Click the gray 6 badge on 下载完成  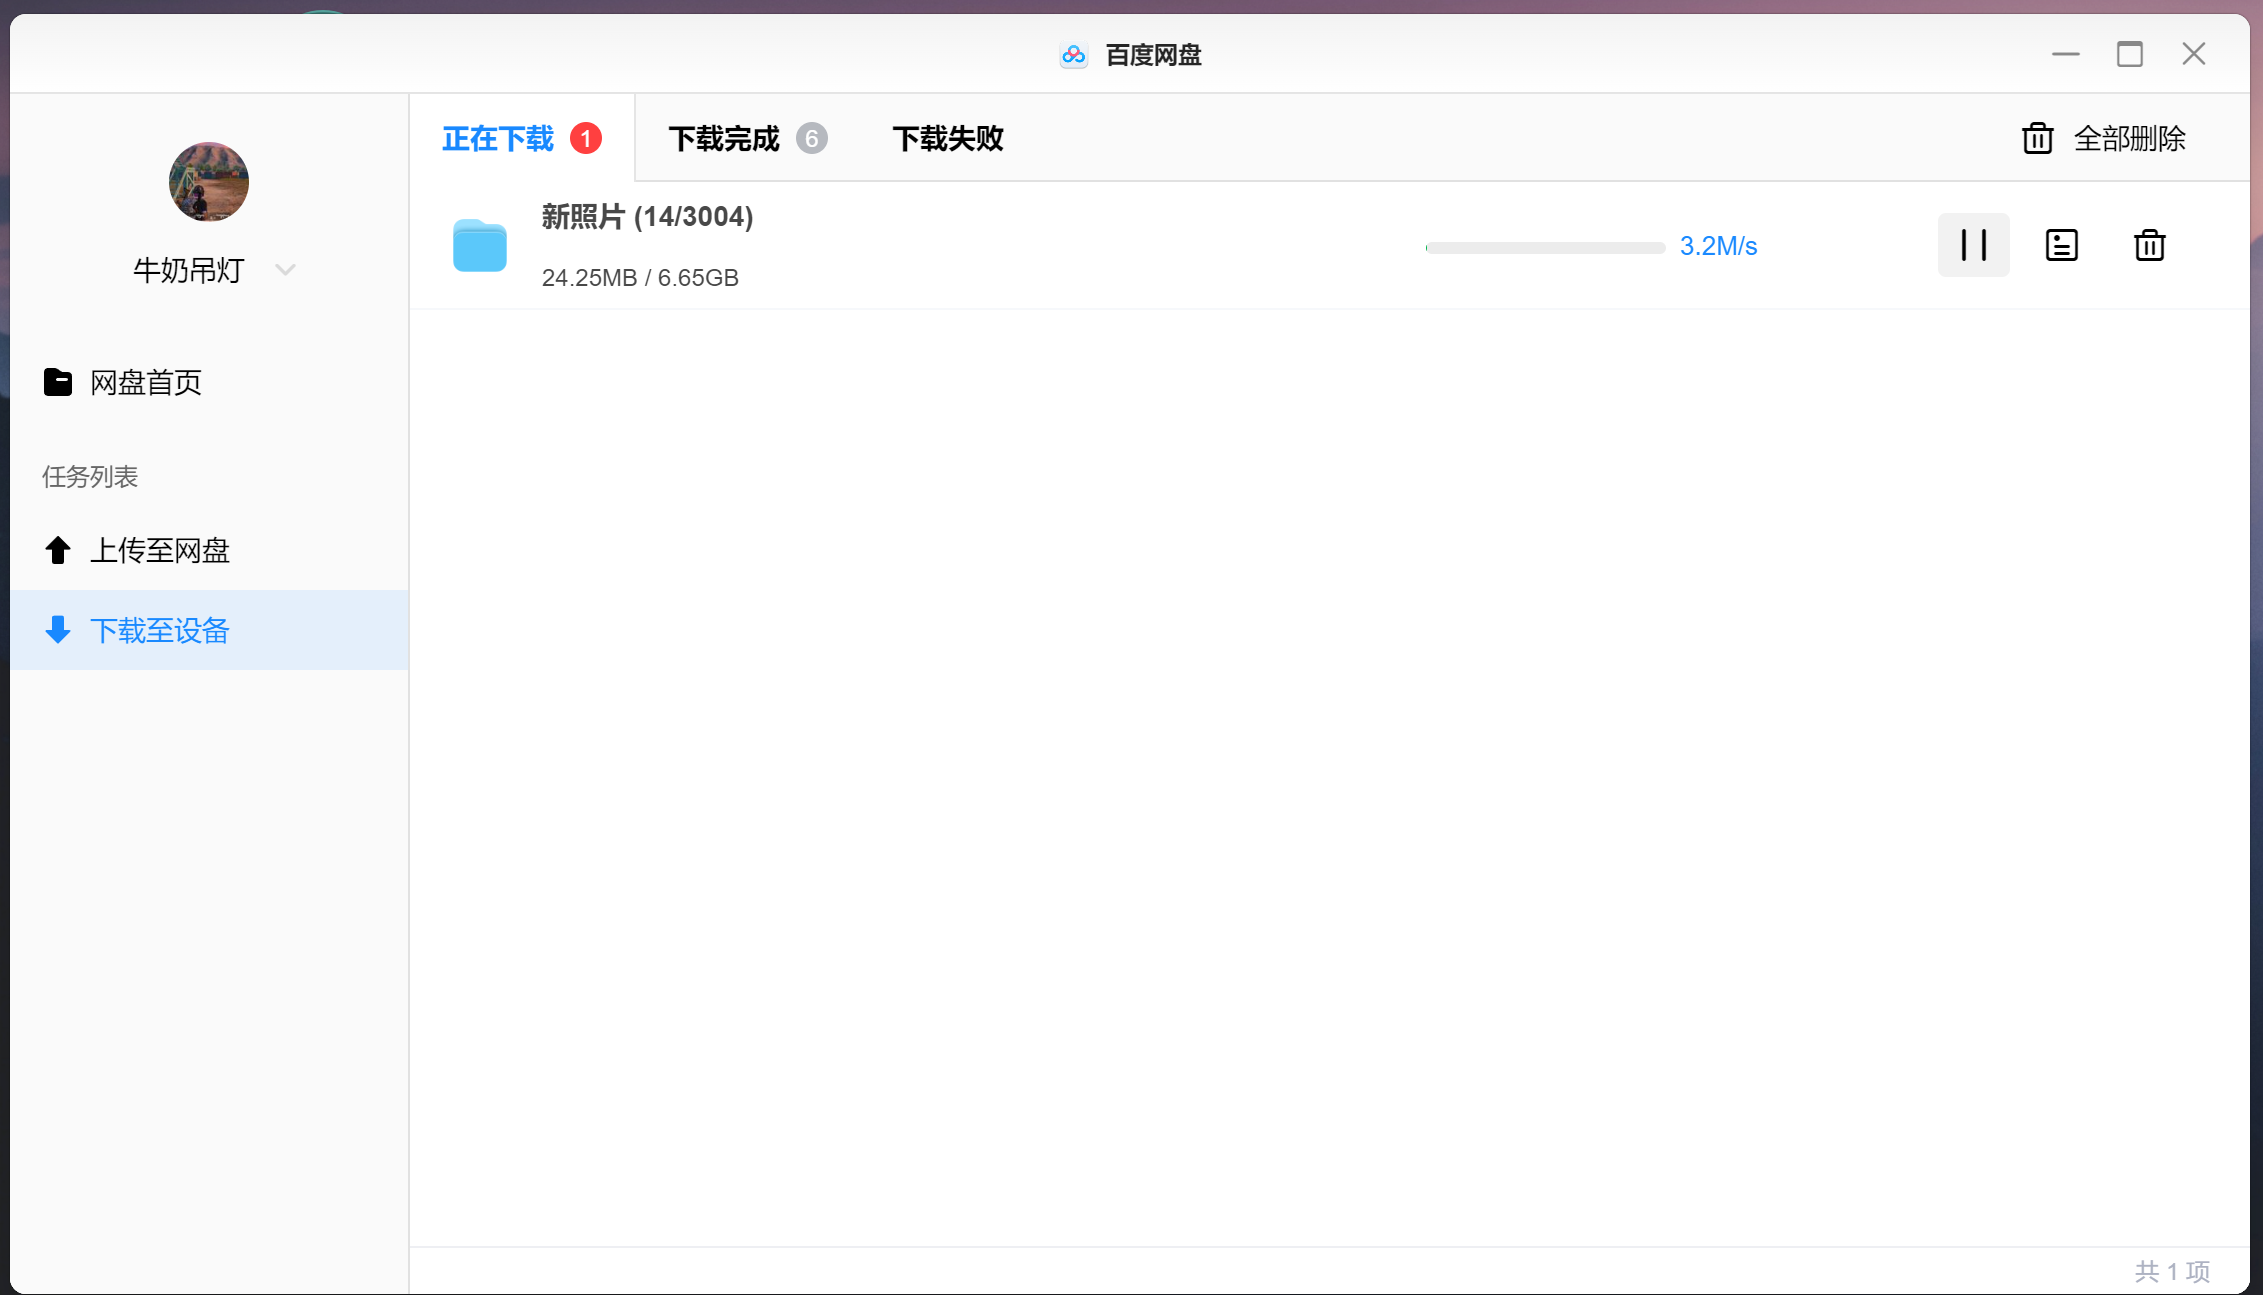pos(812,138)
